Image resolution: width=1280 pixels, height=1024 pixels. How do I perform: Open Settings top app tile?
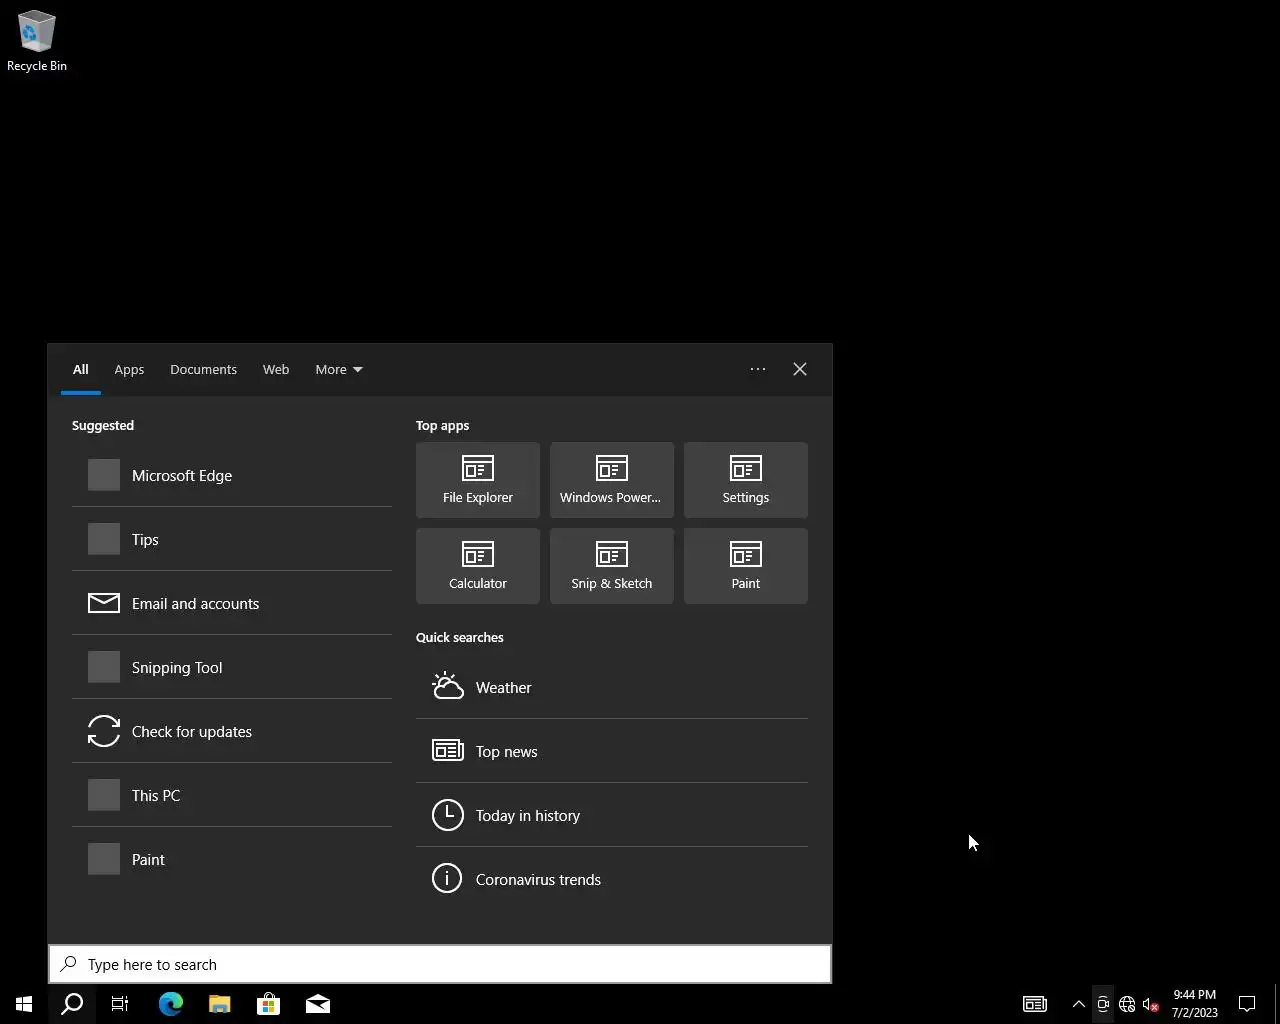pos(746,480)
